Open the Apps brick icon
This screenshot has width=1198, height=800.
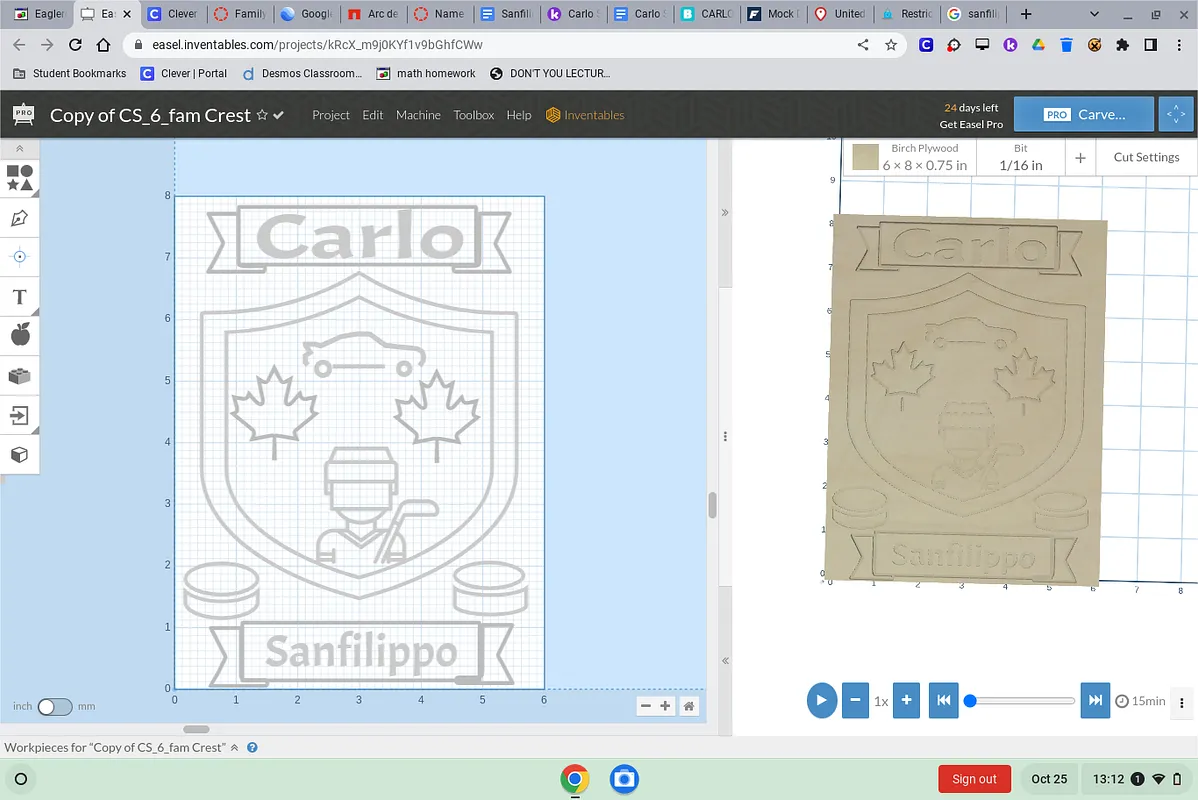[x=20, y=376]
